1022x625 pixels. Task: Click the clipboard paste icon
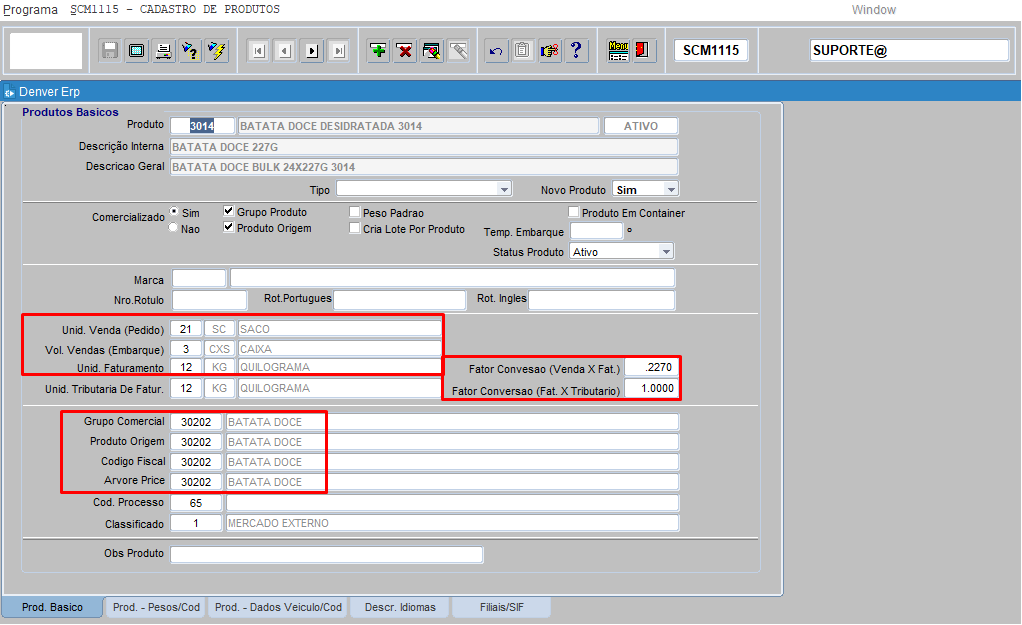(523, 50)
